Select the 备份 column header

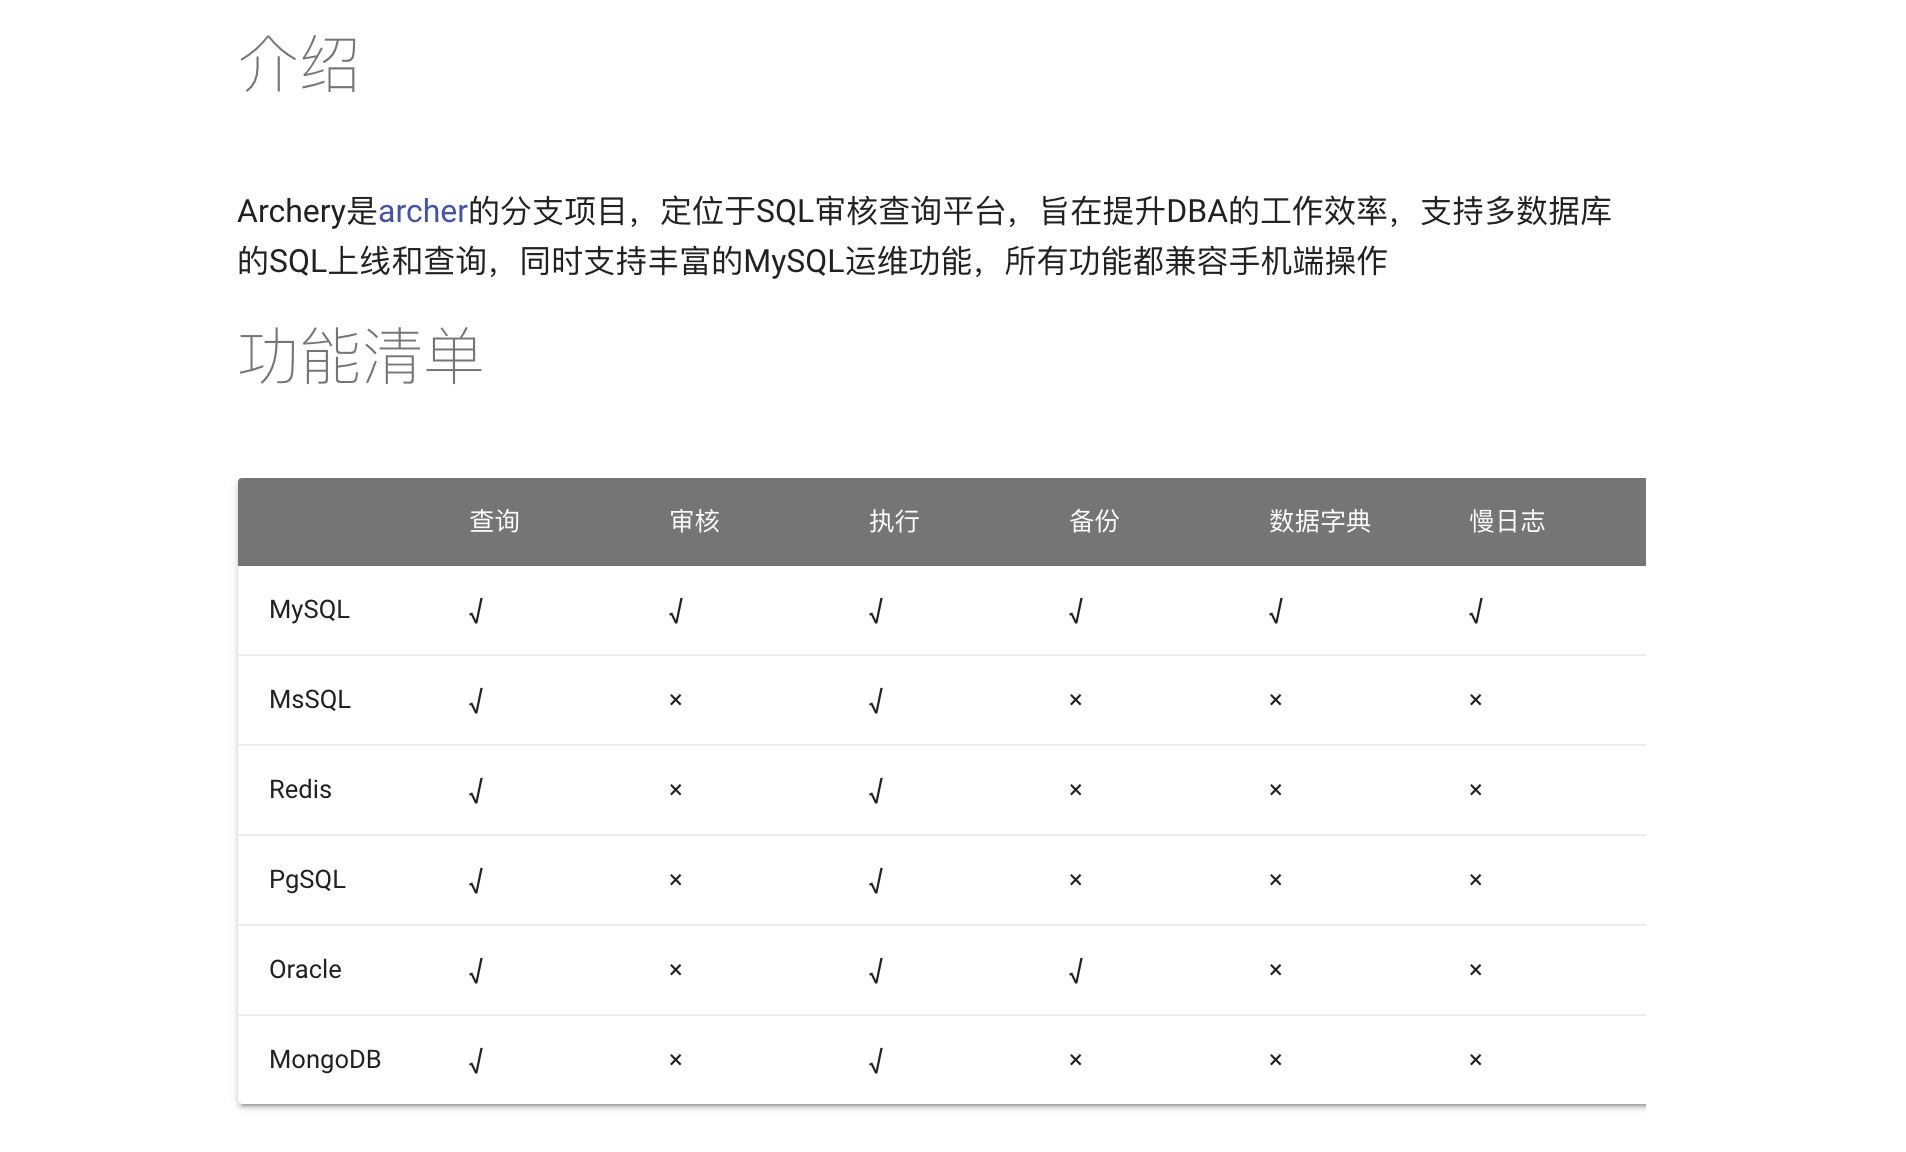[x=1094, y=521]
